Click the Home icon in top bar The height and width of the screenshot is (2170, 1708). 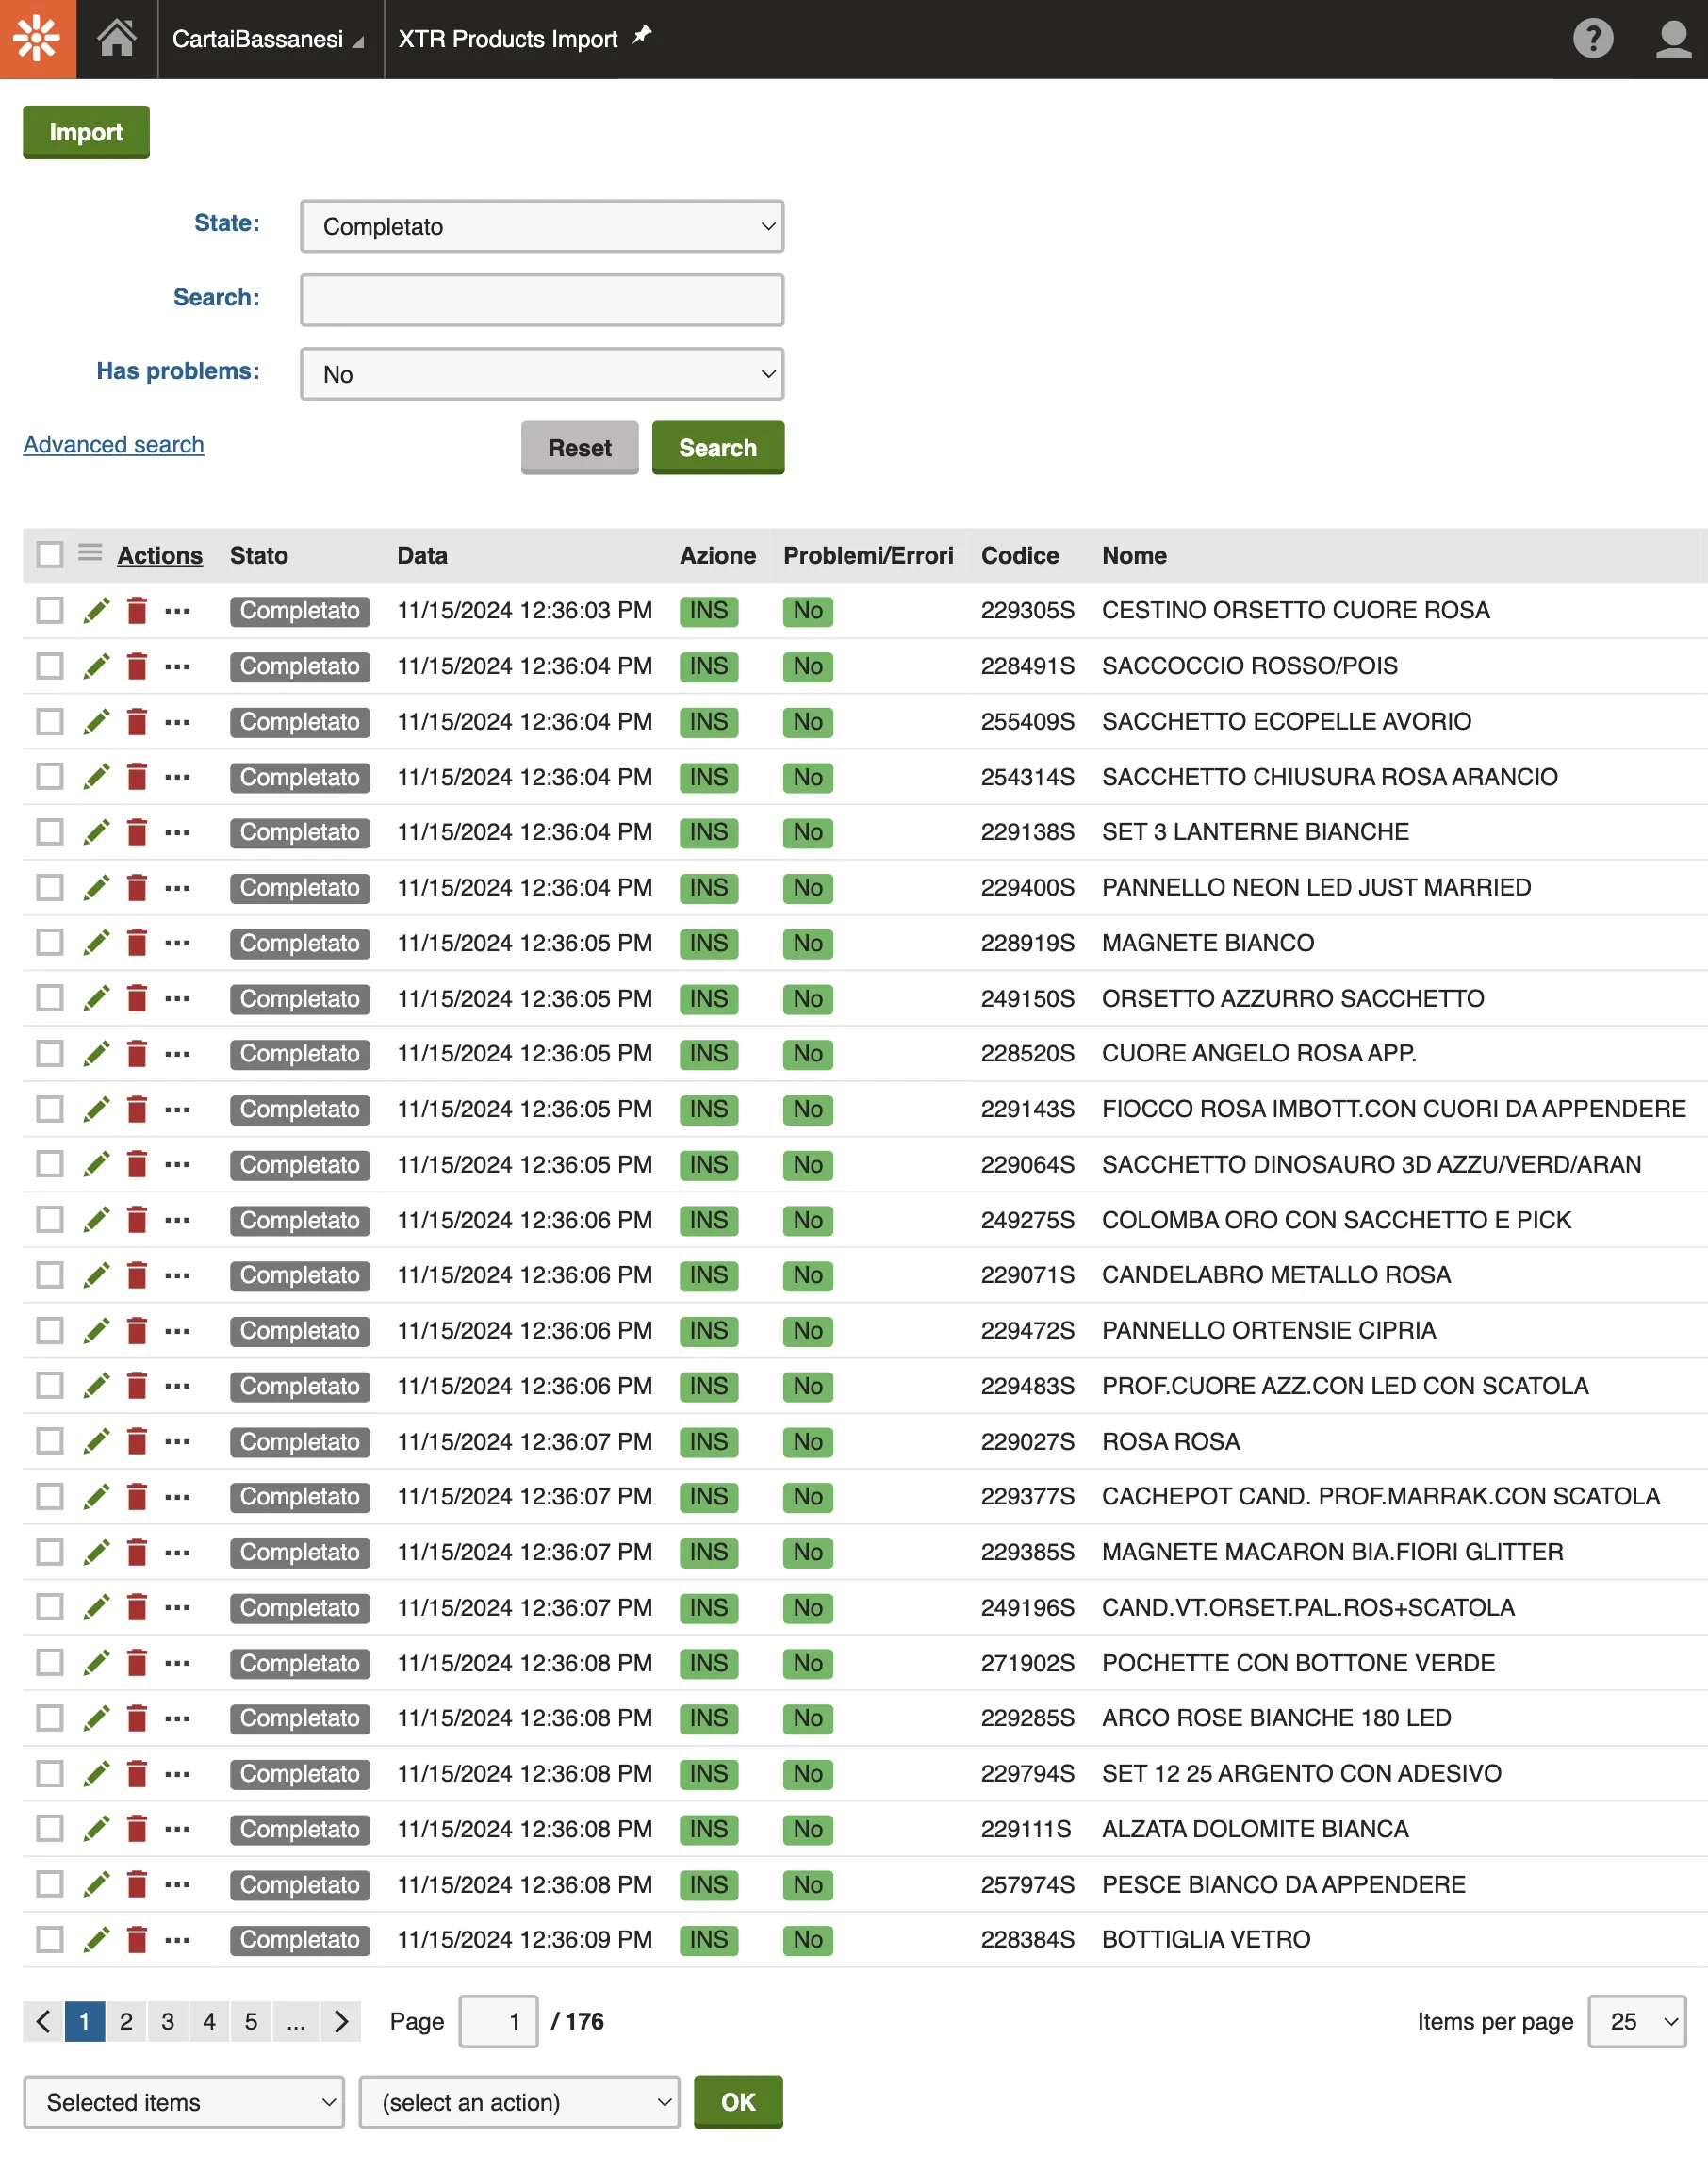tap(116, 39)
